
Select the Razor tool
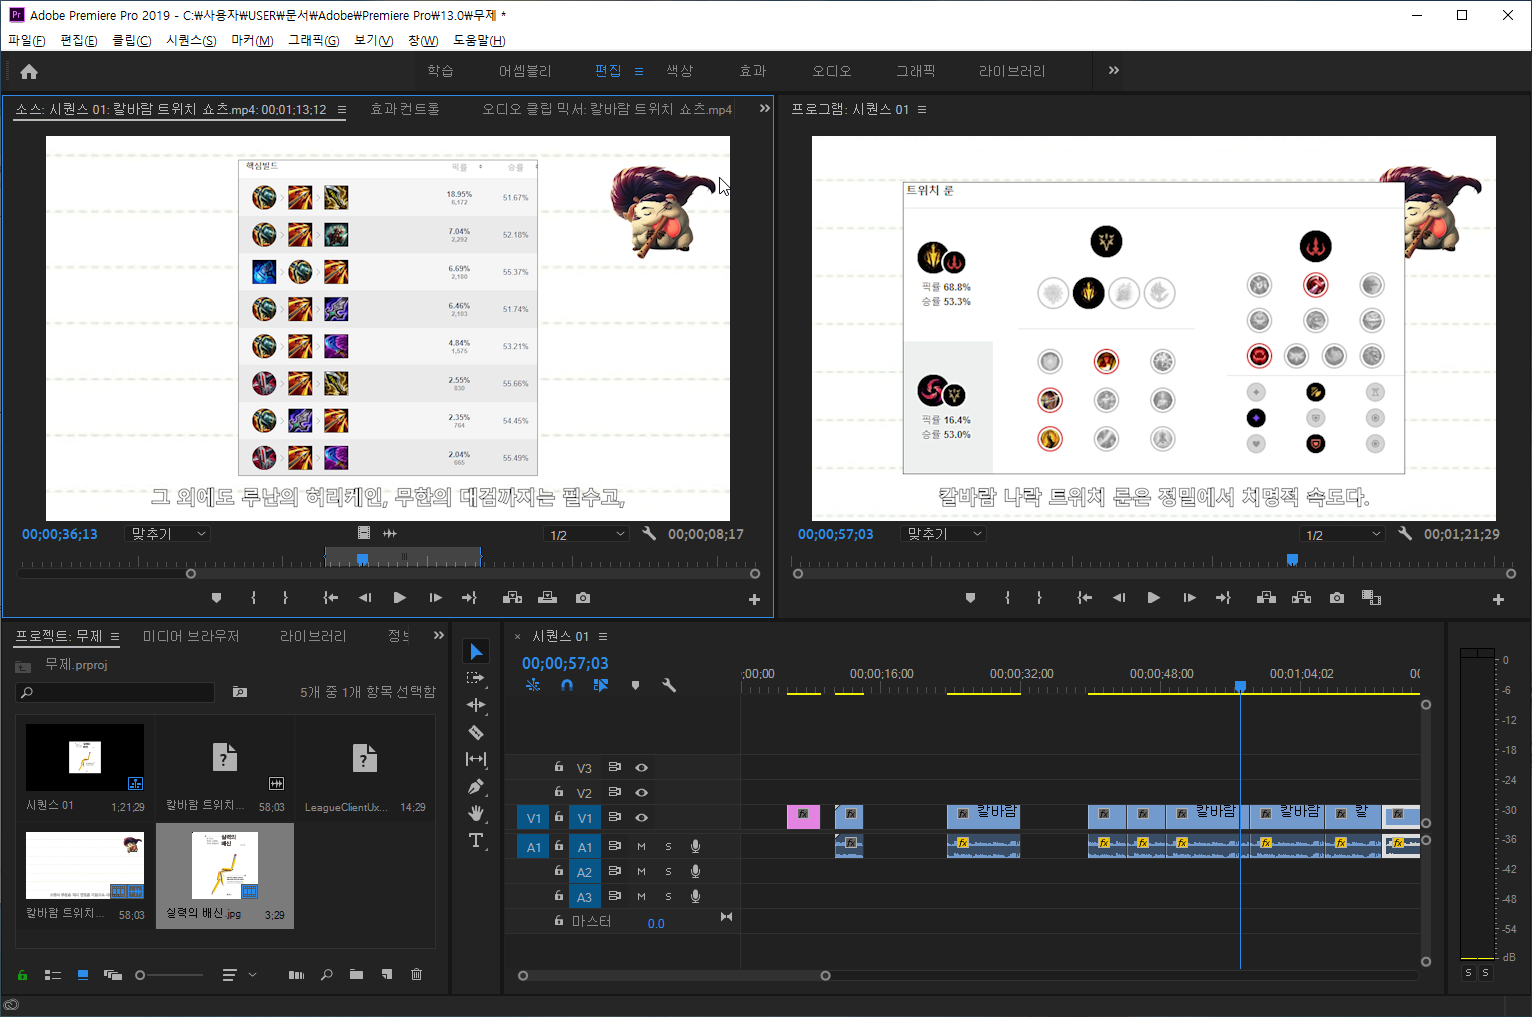pos(476,732)
